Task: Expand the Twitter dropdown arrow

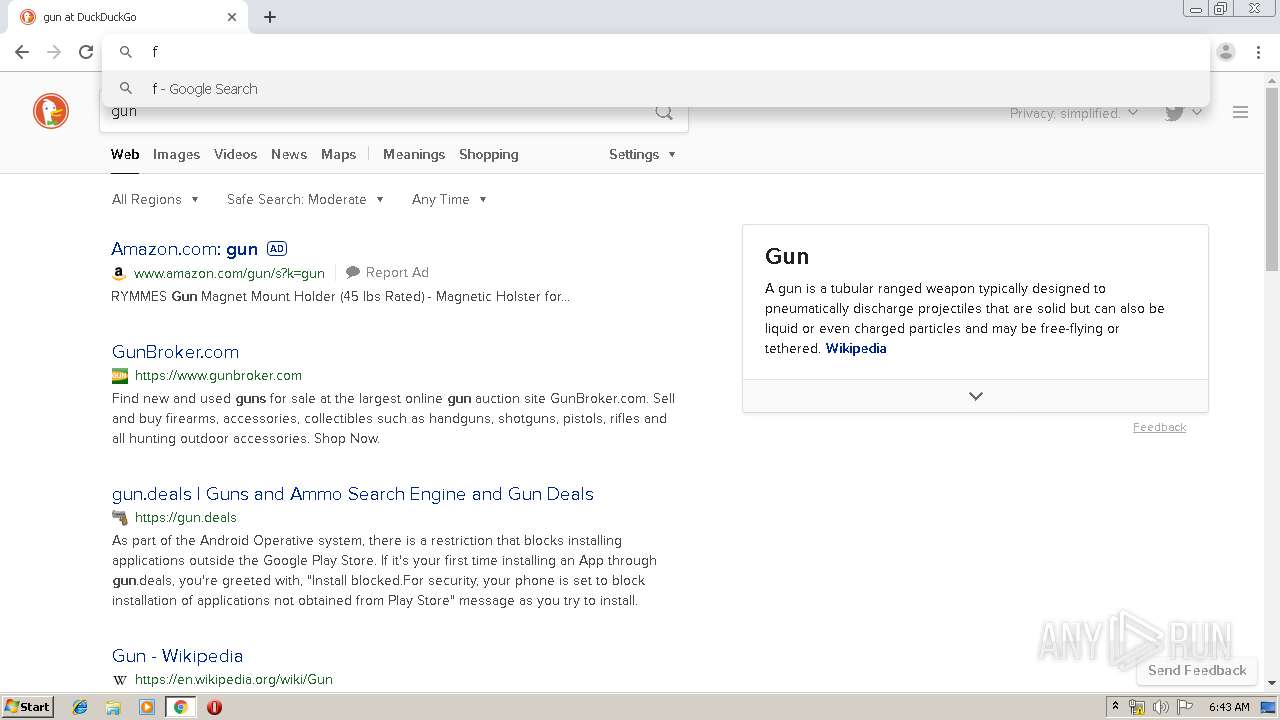Action: (x=1197, y=112)
